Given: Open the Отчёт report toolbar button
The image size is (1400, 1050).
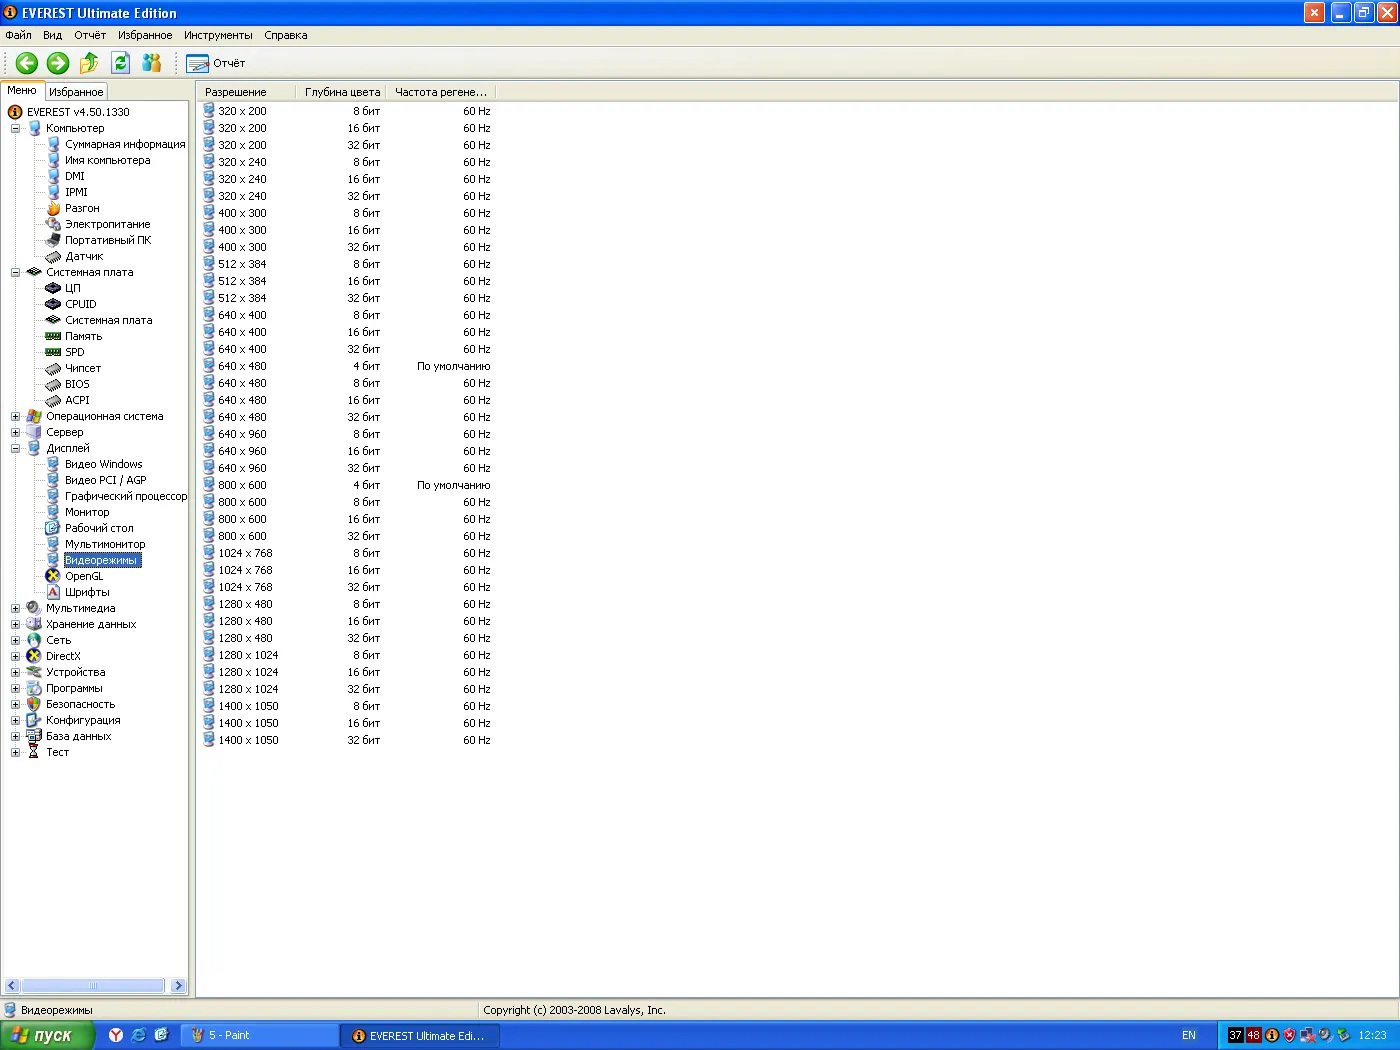Looking at the screenshot, I should click(216, 63).
